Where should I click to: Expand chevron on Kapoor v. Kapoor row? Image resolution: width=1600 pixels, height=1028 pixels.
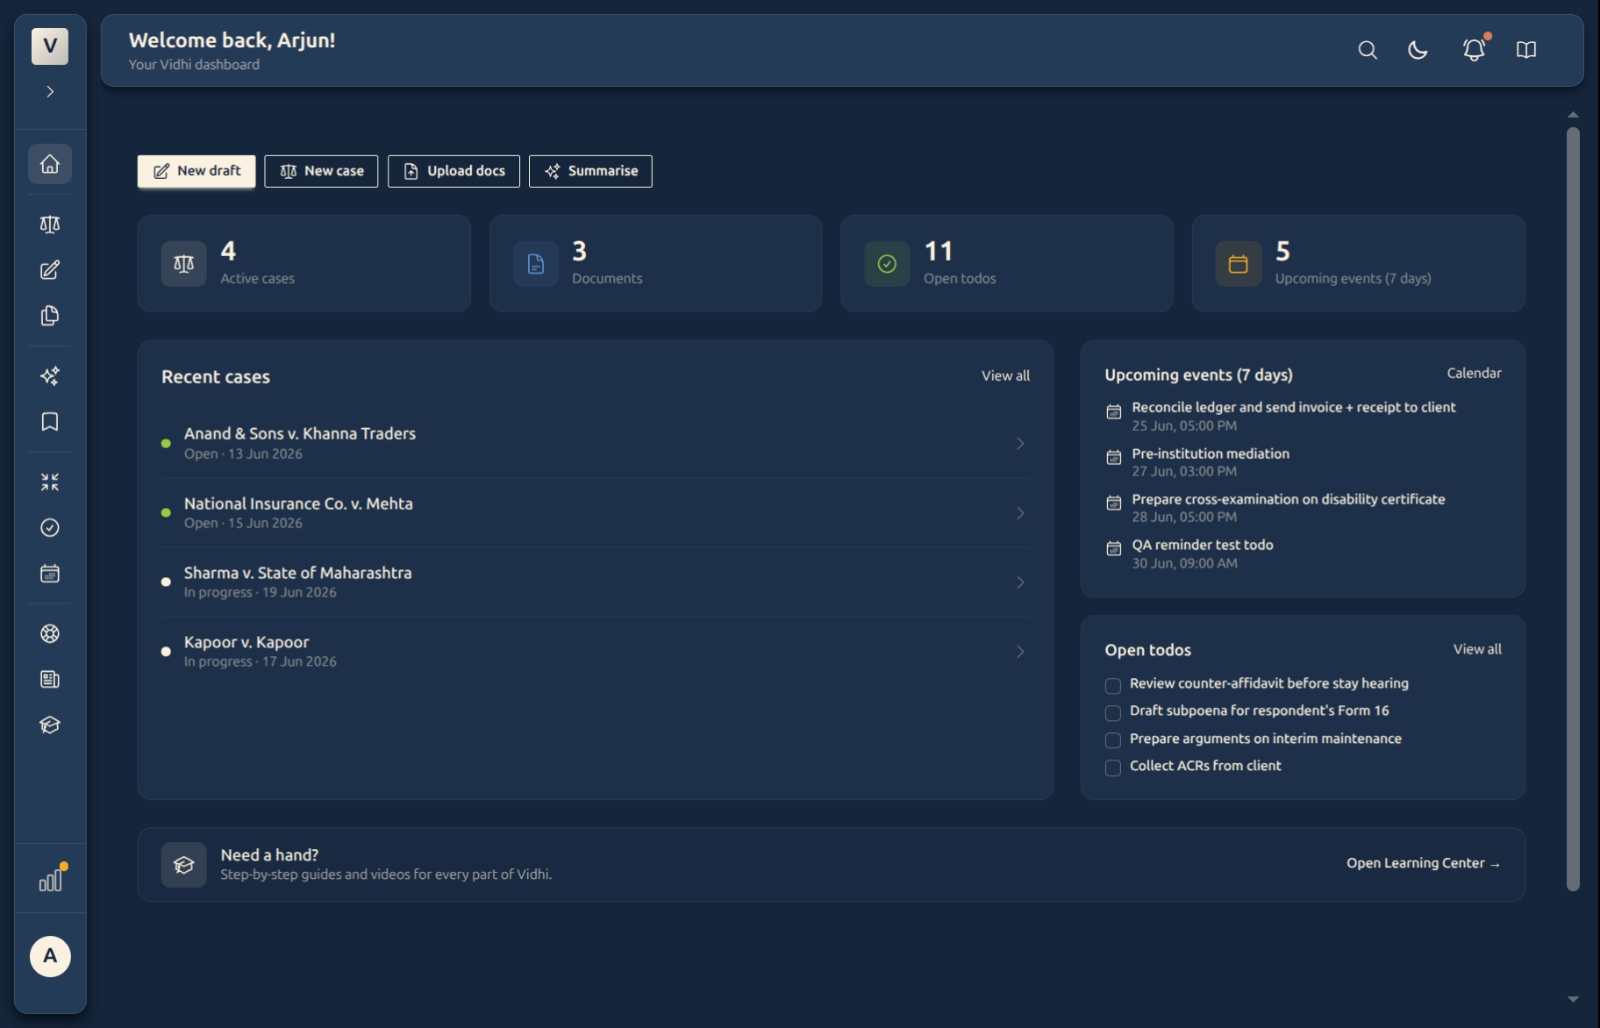point(1020,651)
